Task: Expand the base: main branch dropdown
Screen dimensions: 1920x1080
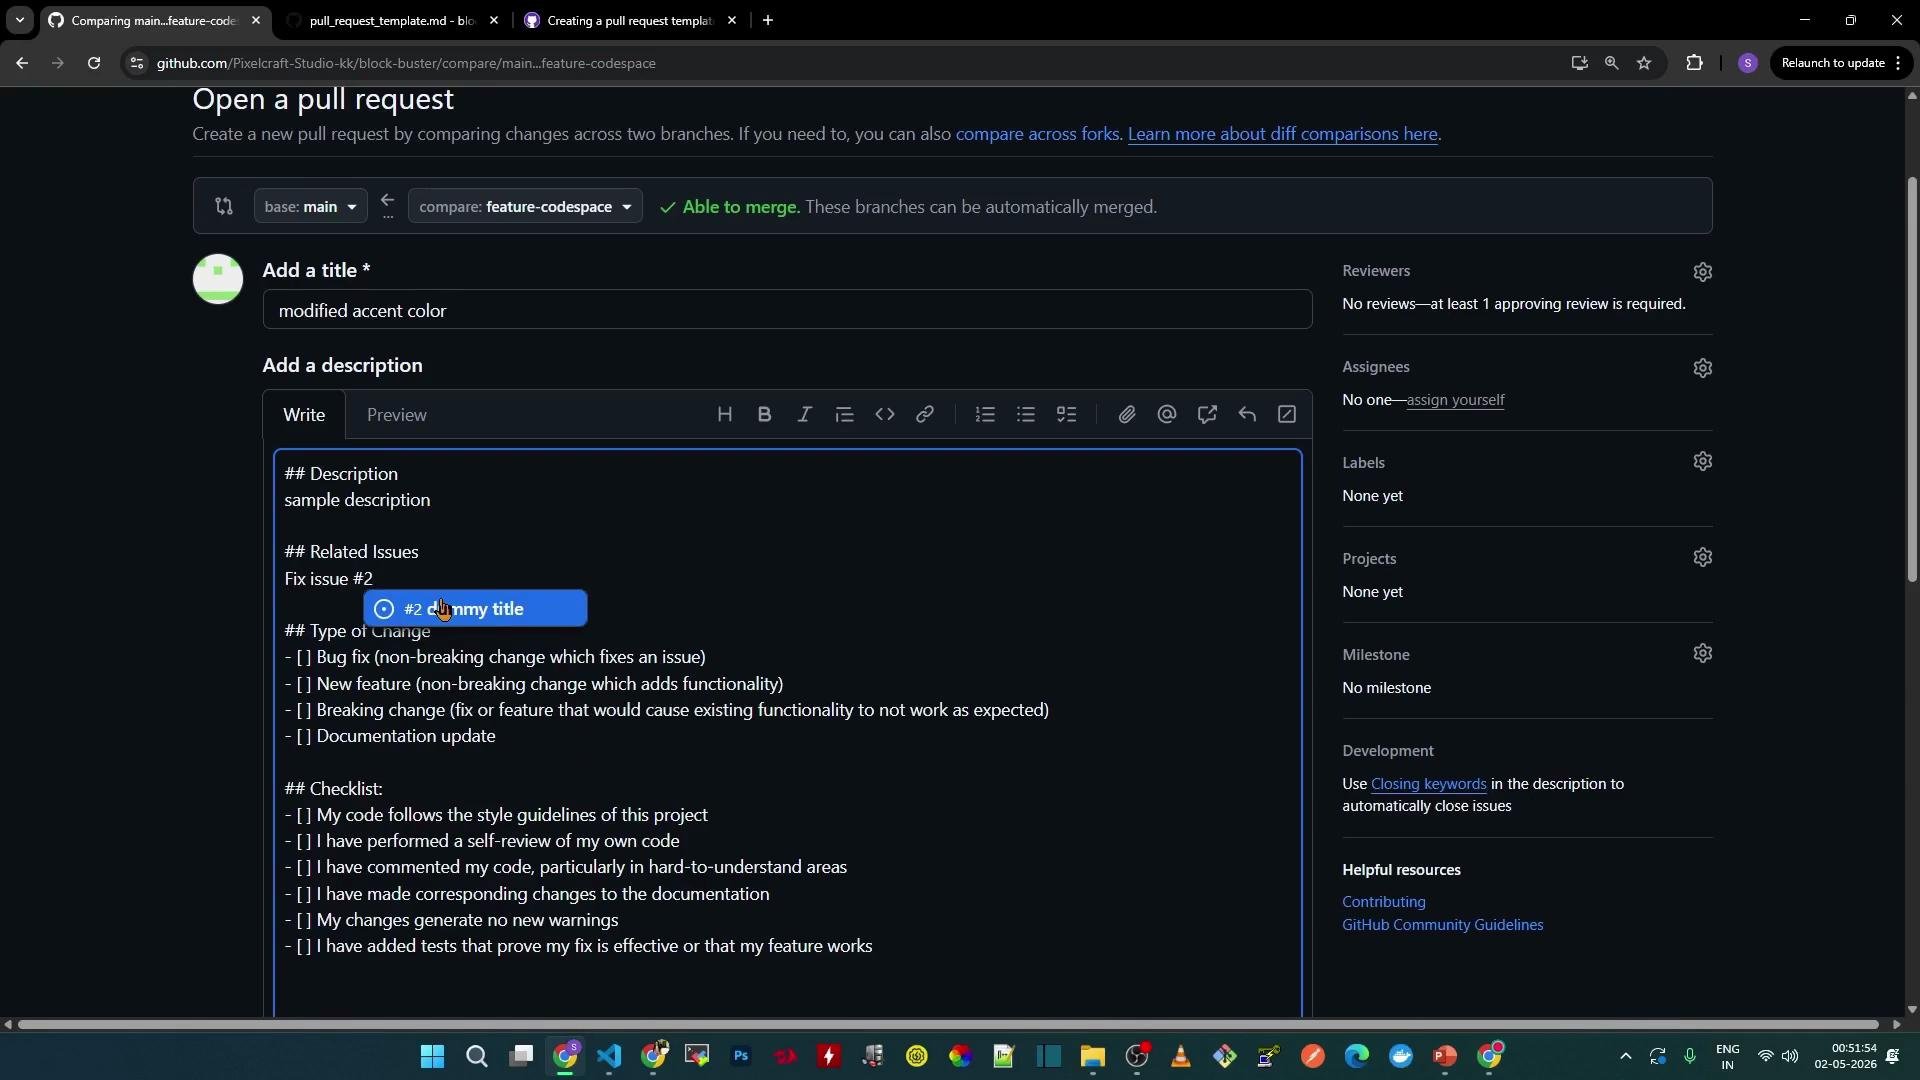Action: (x=310, y=206)
